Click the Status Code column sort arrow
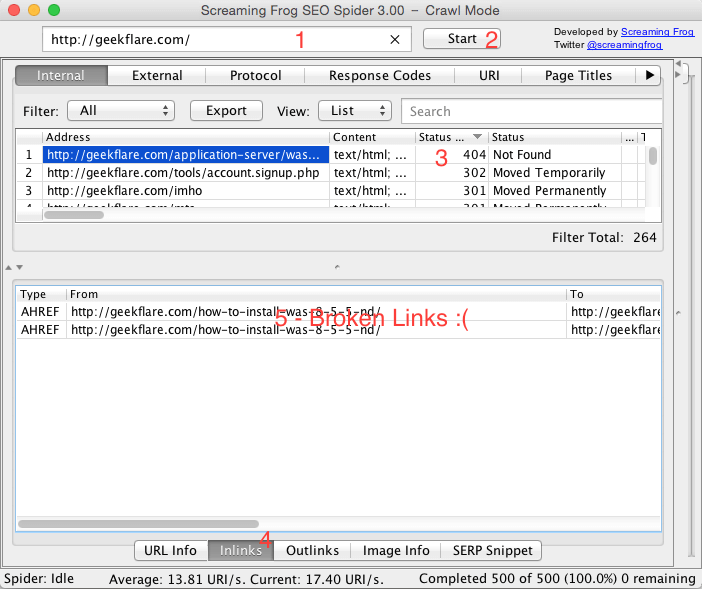Image resolution: width=702 pixels, height=589 pixels. click(x=477, y=137)
